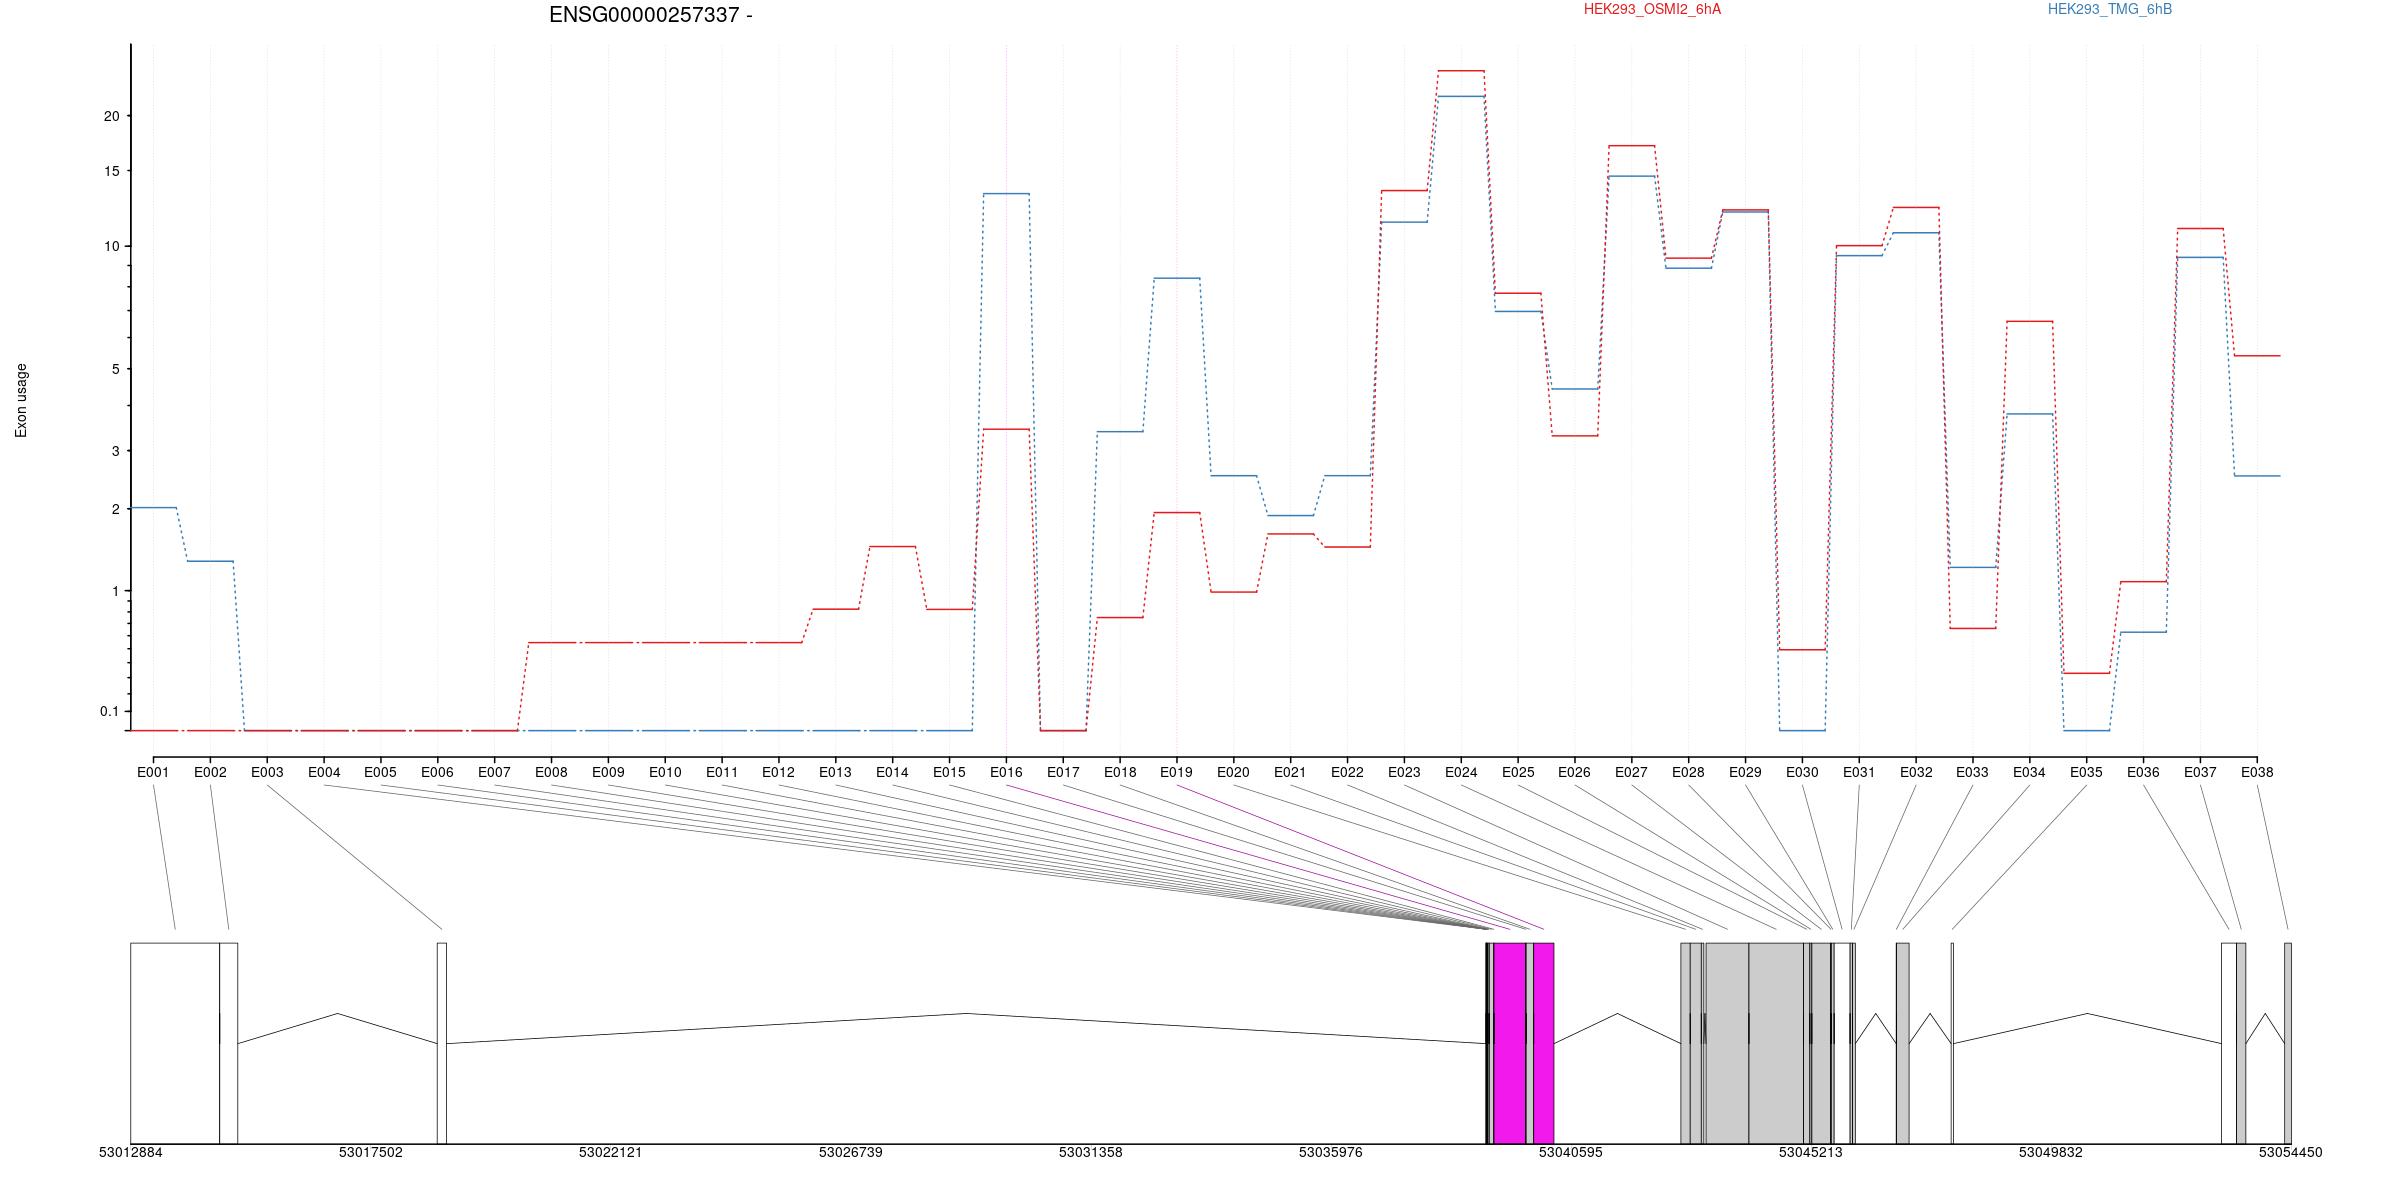Click the large gray exon cluster block
Viewport: 2400px width, 1200px height.
1755,1043
